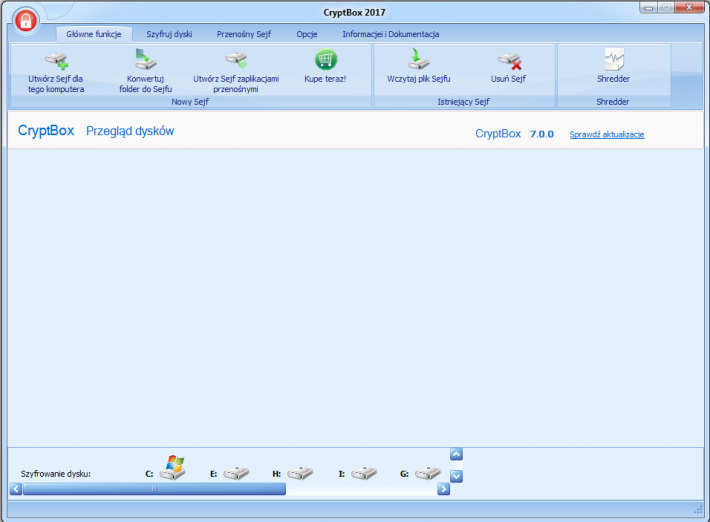Open Informacjei i Dokumentacja tab
The image size is (710, 522).
(x=390, y=34)
